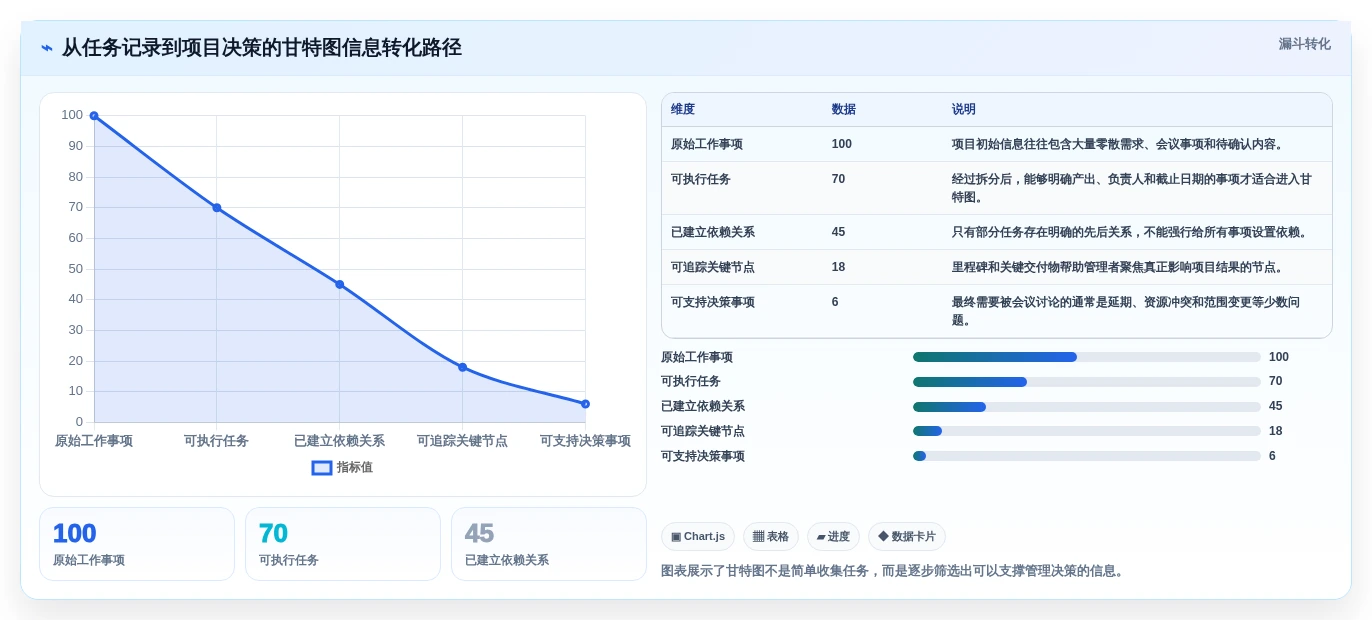
Task: Click the chart data point at 原始工作事项
Action: tap(94, 116)
